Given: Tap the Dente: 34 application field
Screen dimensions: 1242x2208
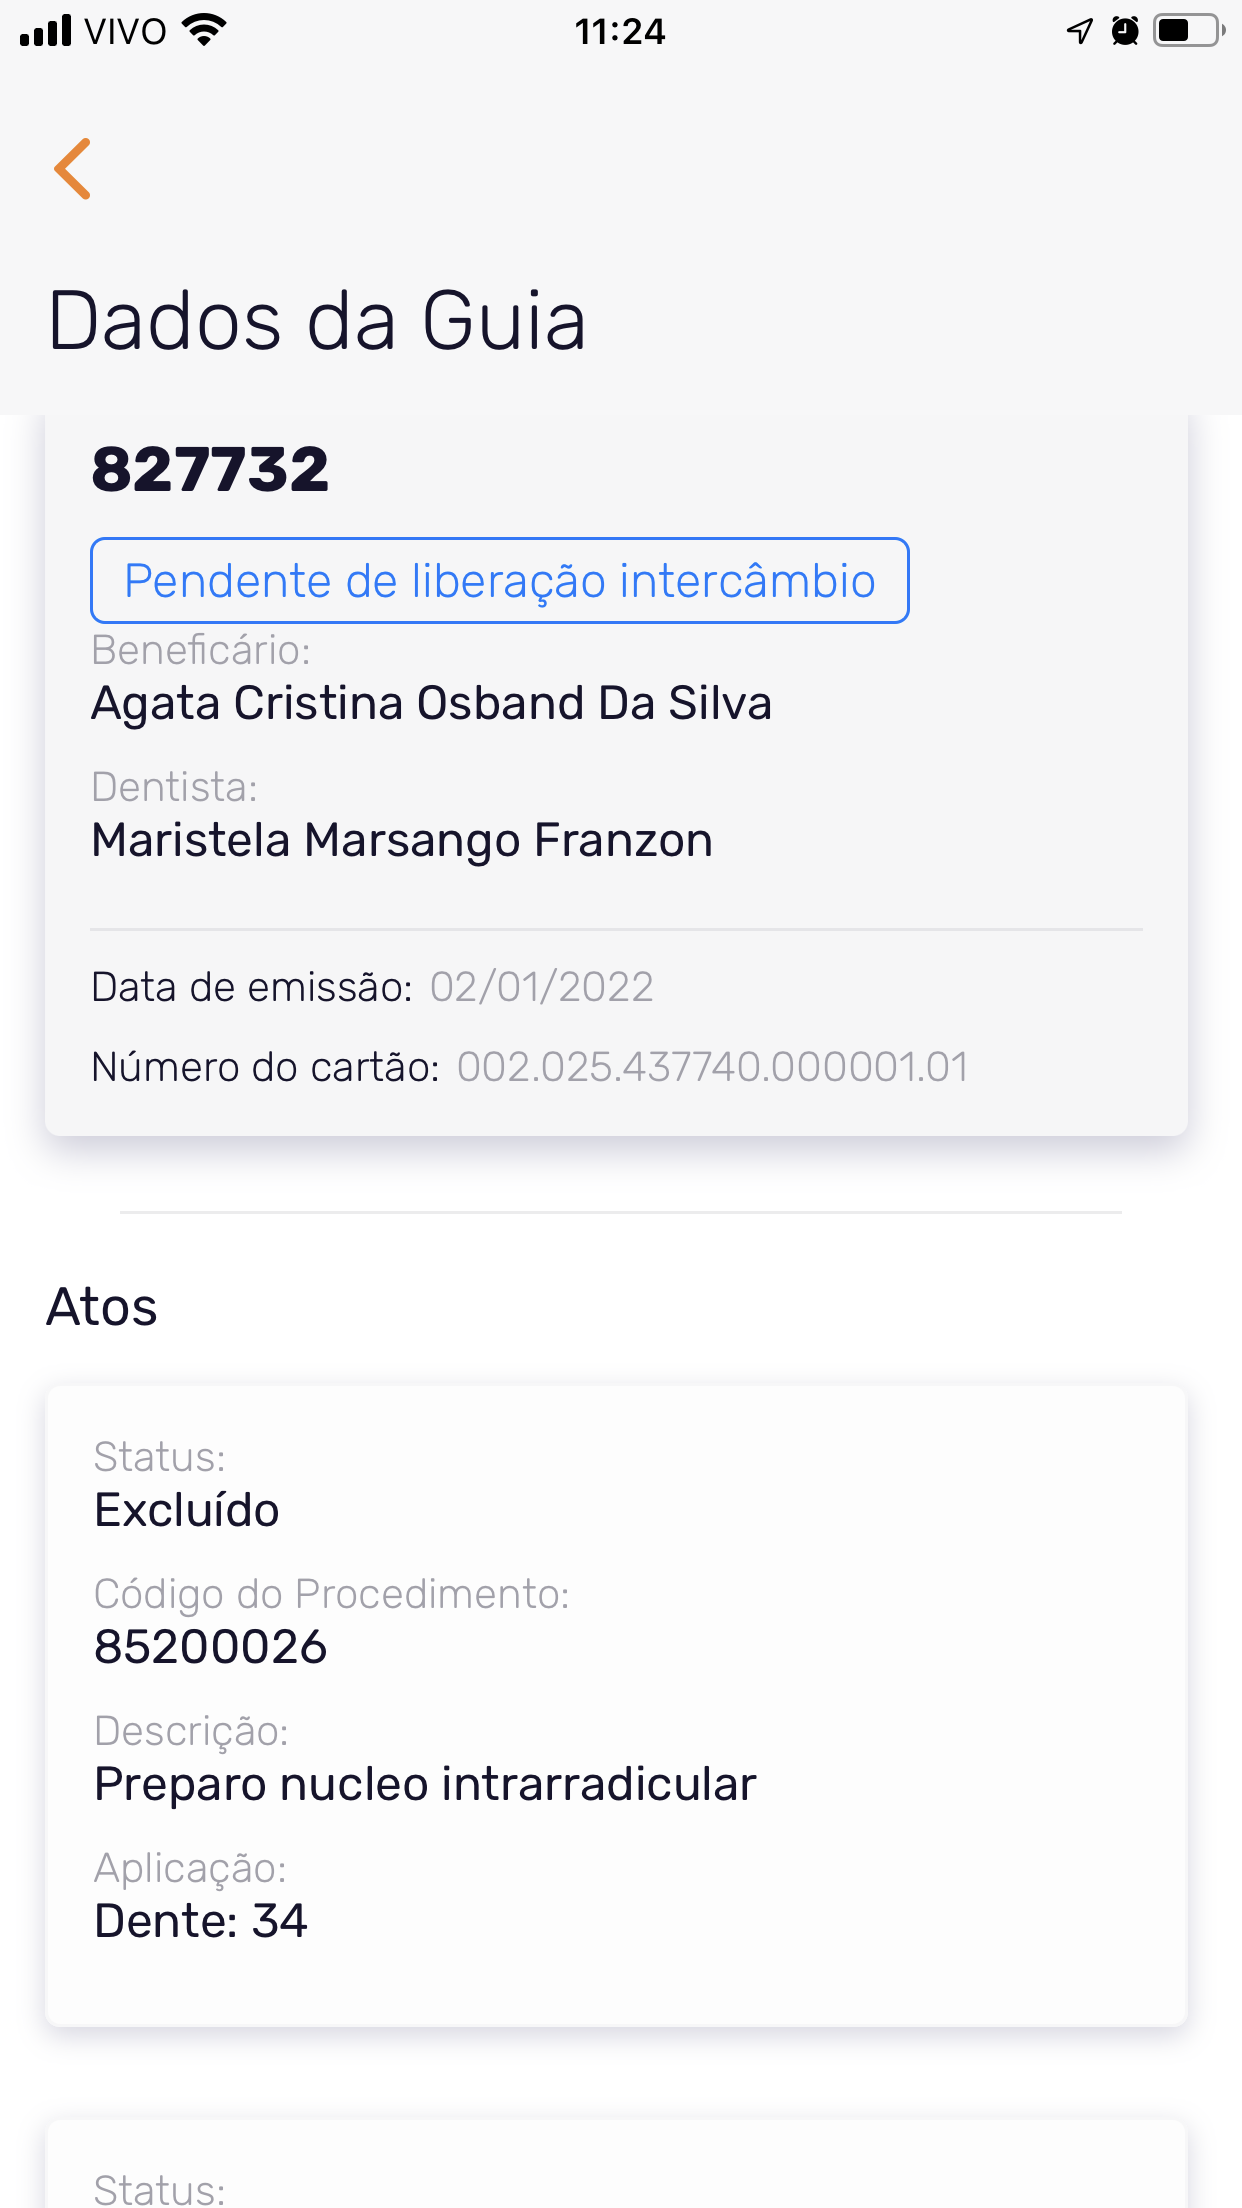Looking at the screenshot, I should point(201,1921).
